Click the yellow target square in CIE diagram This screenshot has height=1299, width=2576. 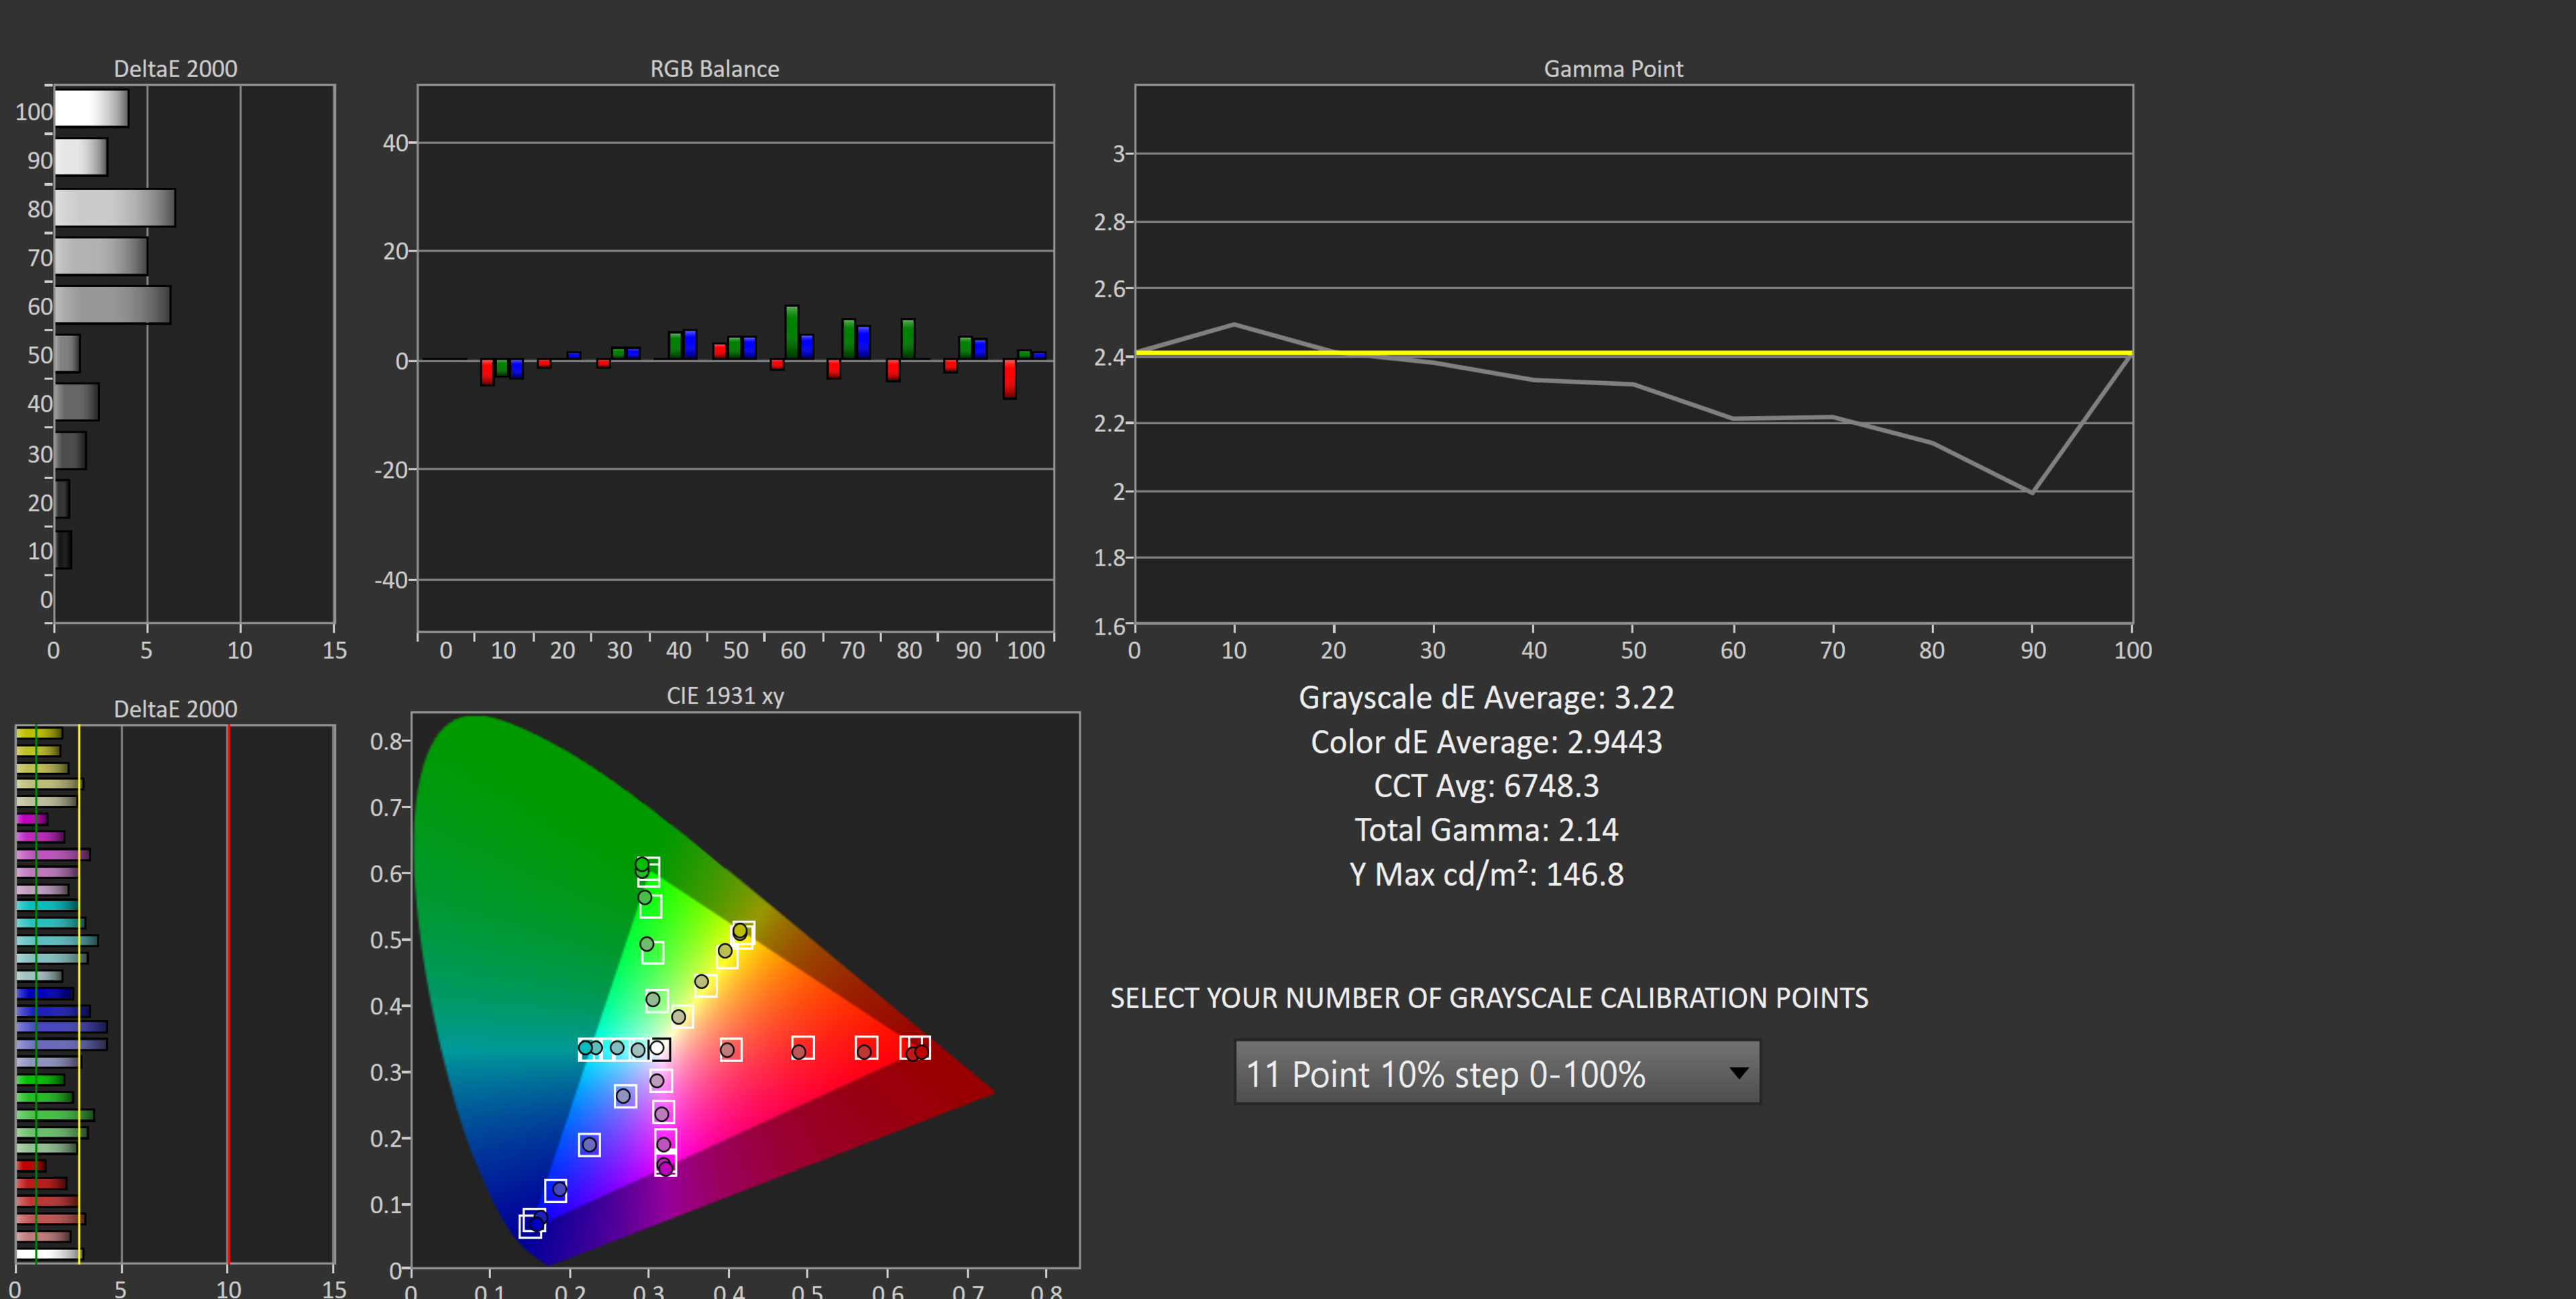pos(743,934)
